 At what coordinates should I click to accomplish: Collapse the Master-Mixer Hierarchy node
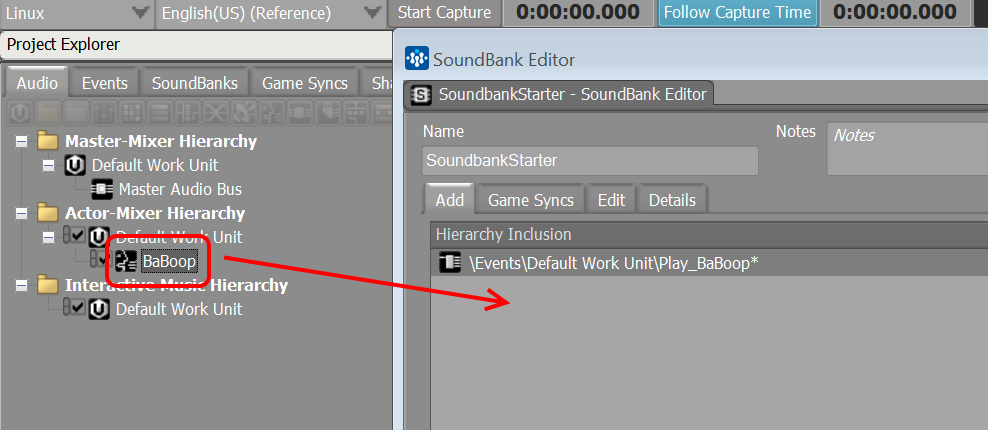tap(22, 141)
